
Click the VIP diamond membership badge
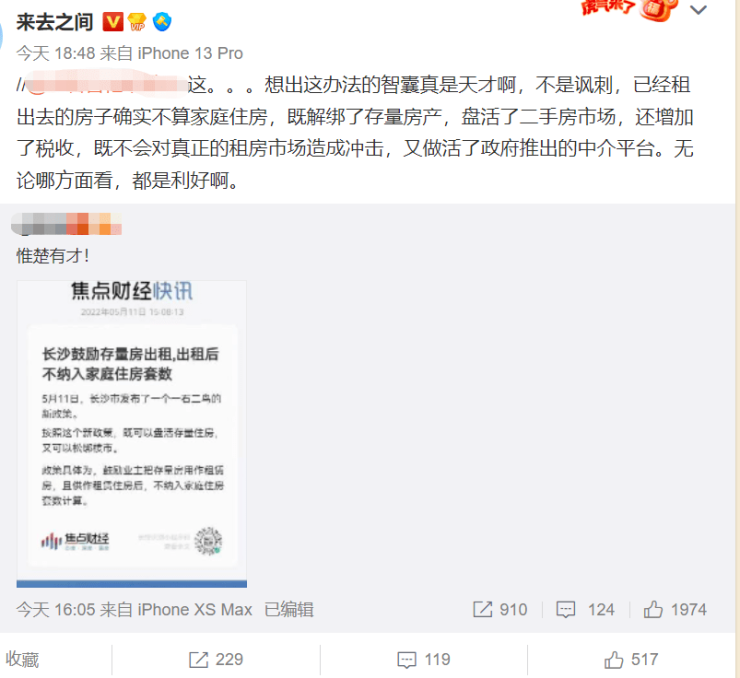point(137,22)
